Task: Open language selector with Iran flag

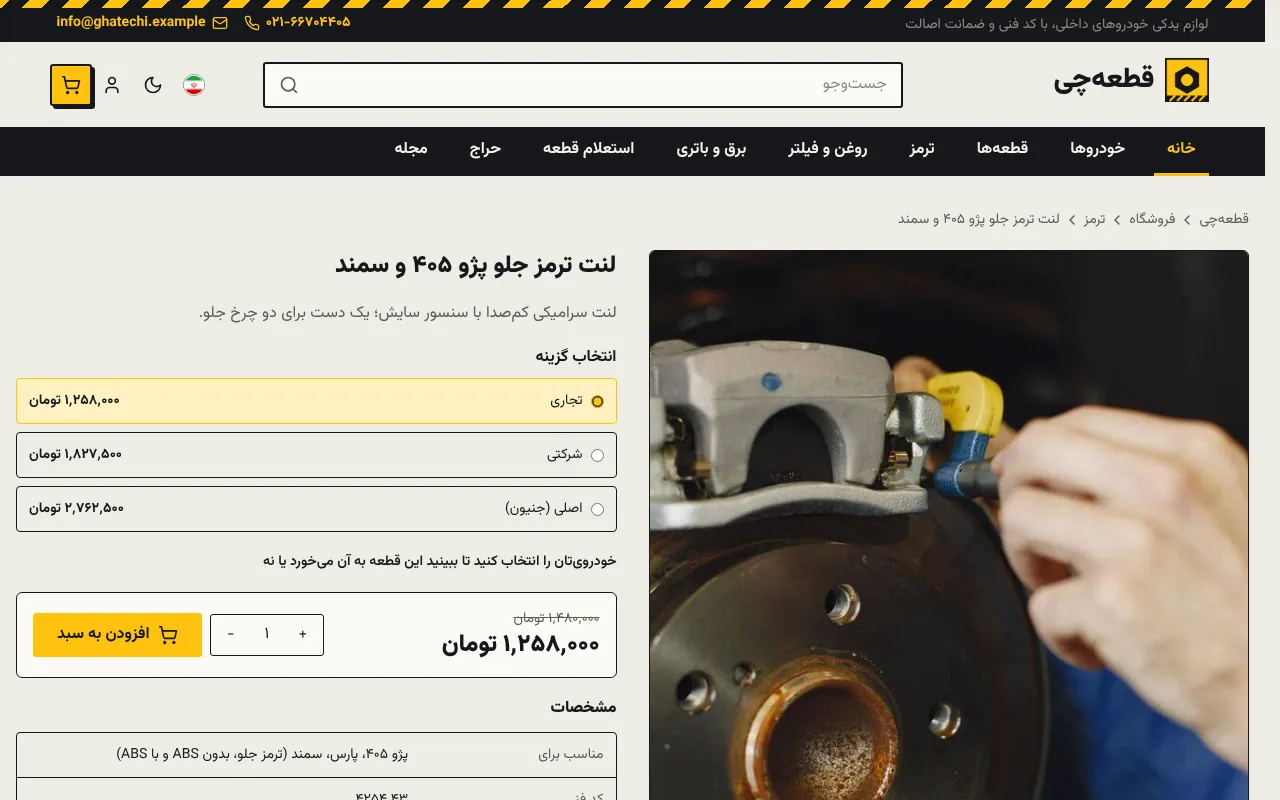Action: coord(194,85)
